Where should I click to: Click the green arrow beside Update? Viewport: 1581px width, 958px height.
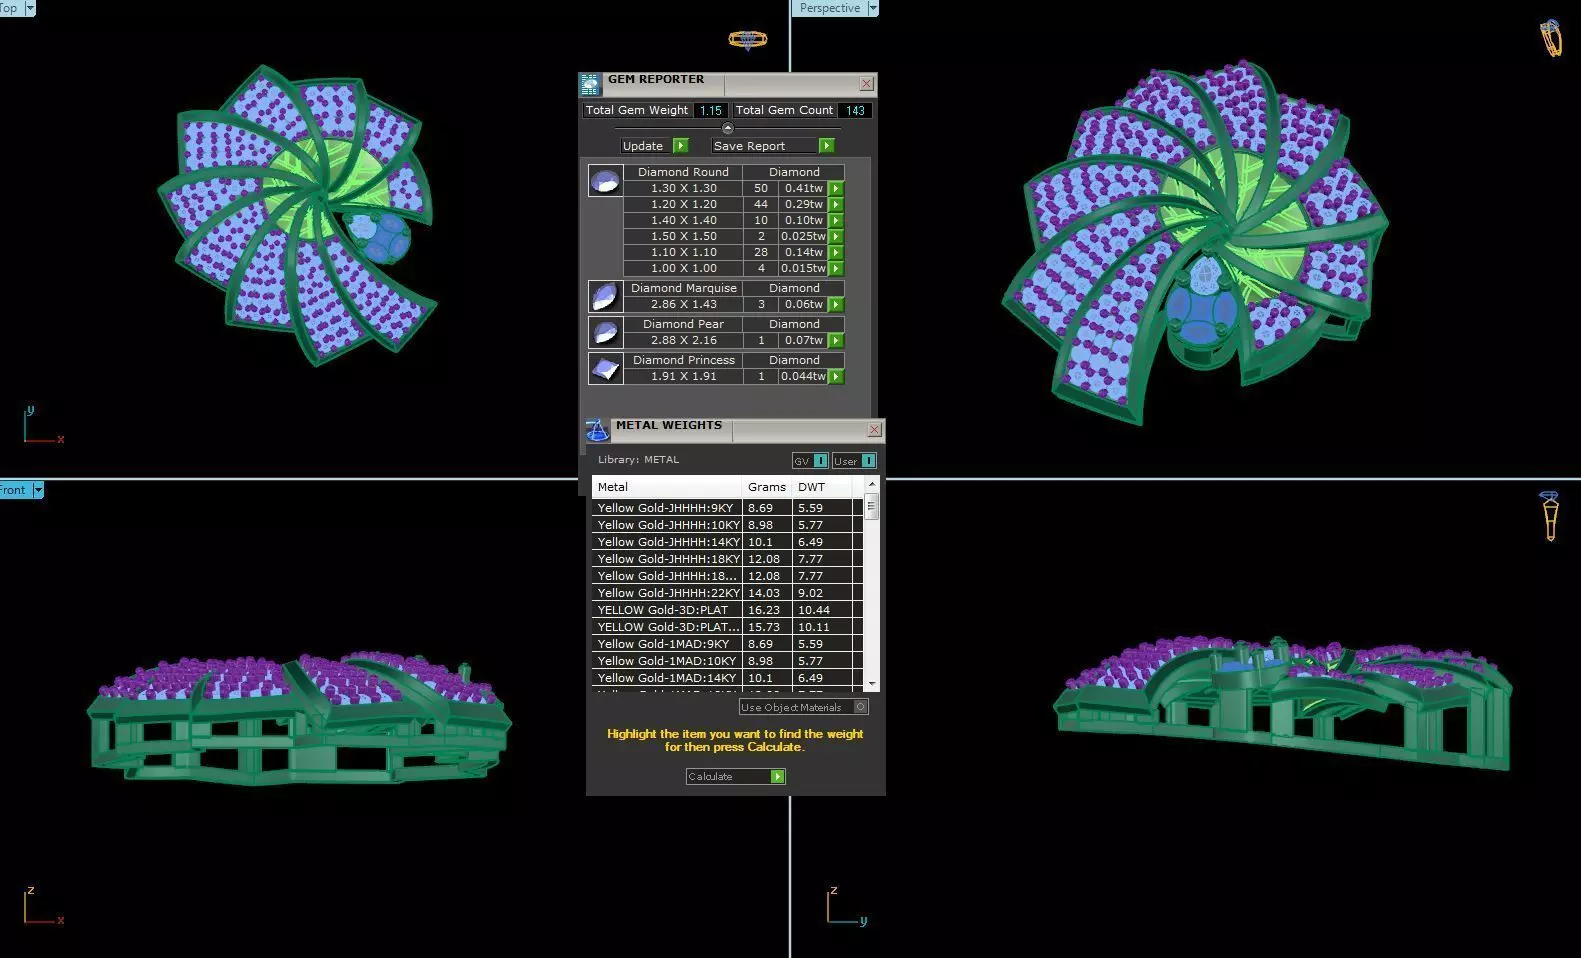tap(680, 146)
